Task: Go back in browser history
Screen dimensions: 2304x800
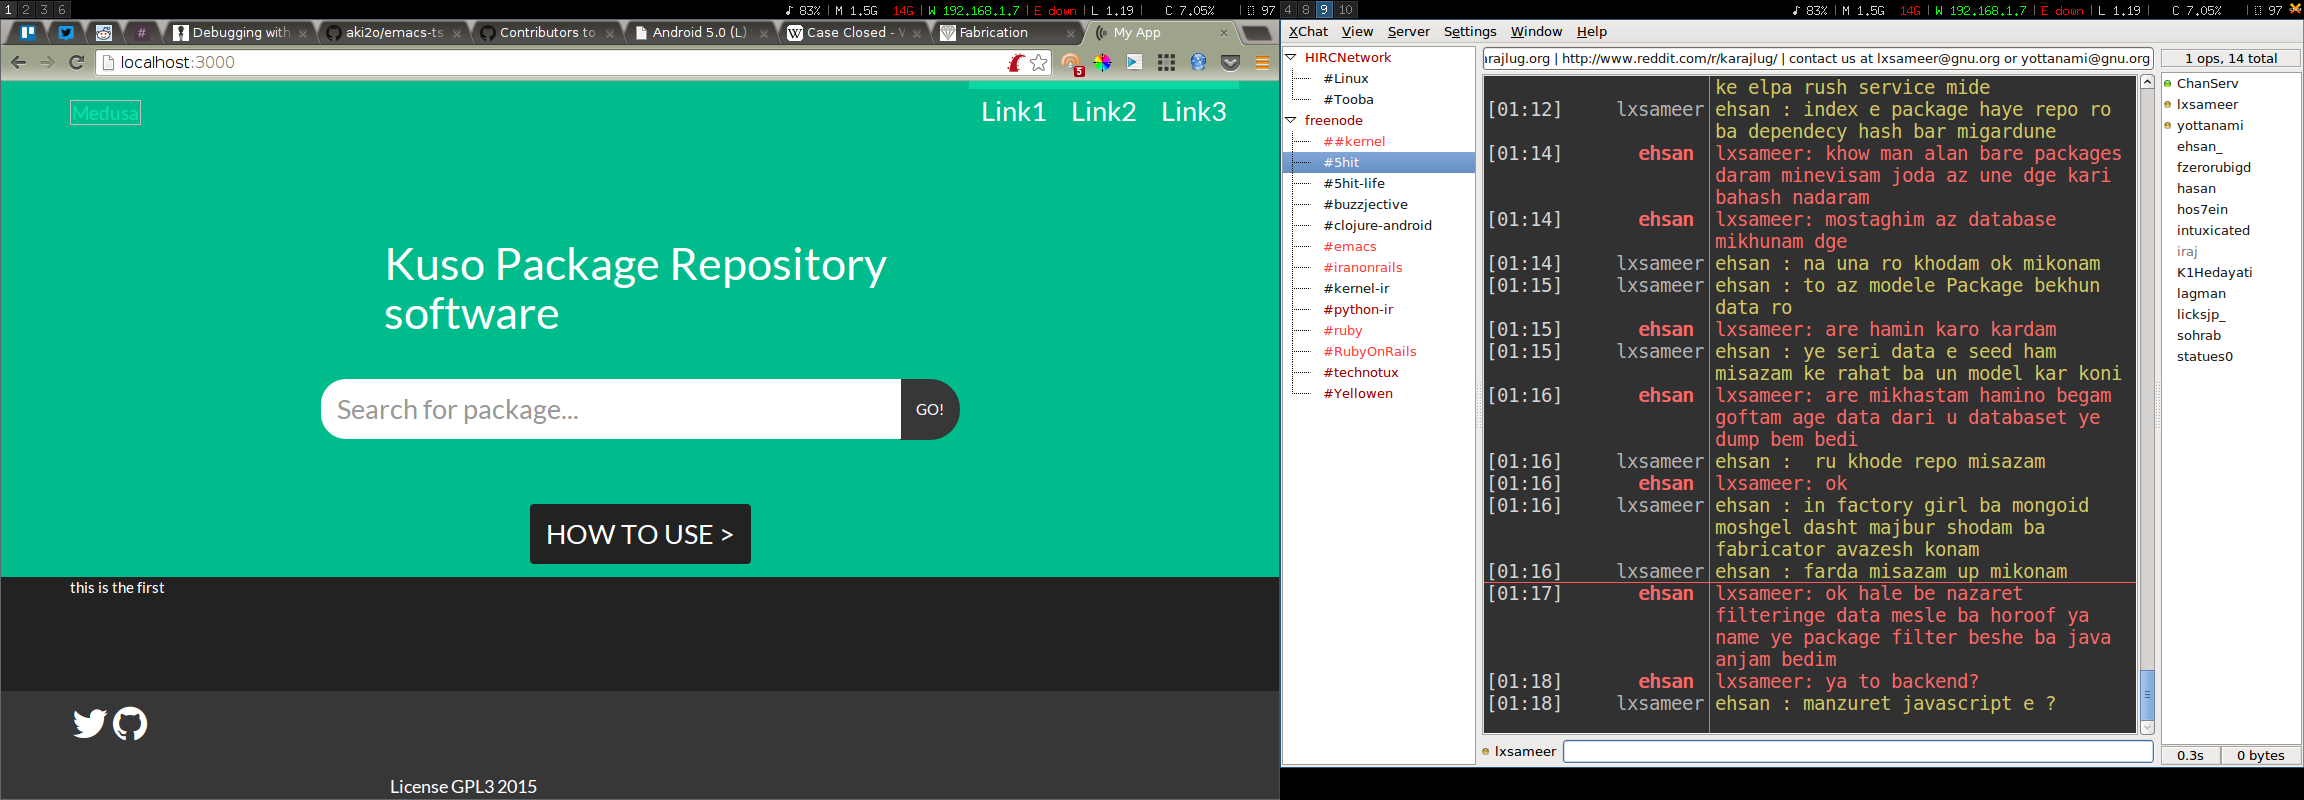Action: click(x=18, y=62)
